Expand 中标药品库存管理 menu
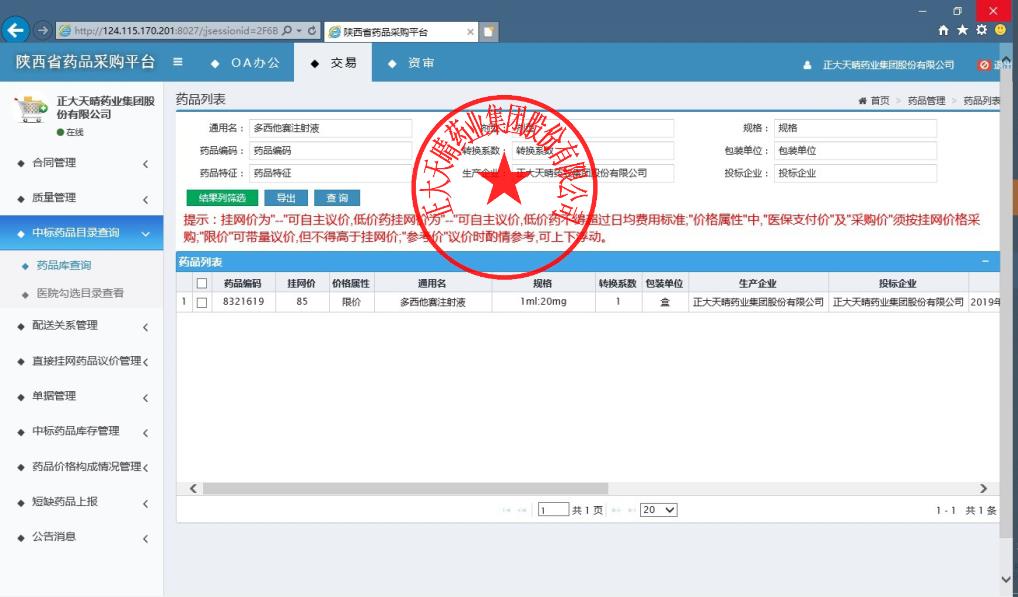 [82, 431]
